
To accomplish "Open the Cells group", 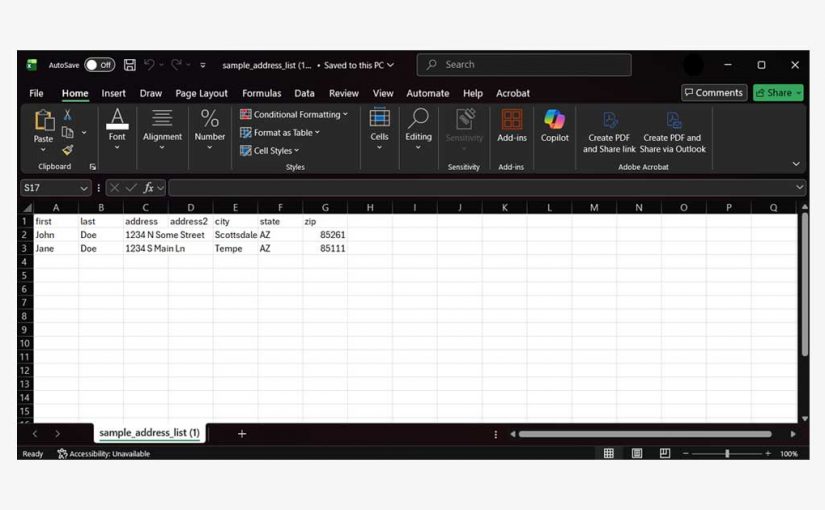I will [x=379, y=129].
